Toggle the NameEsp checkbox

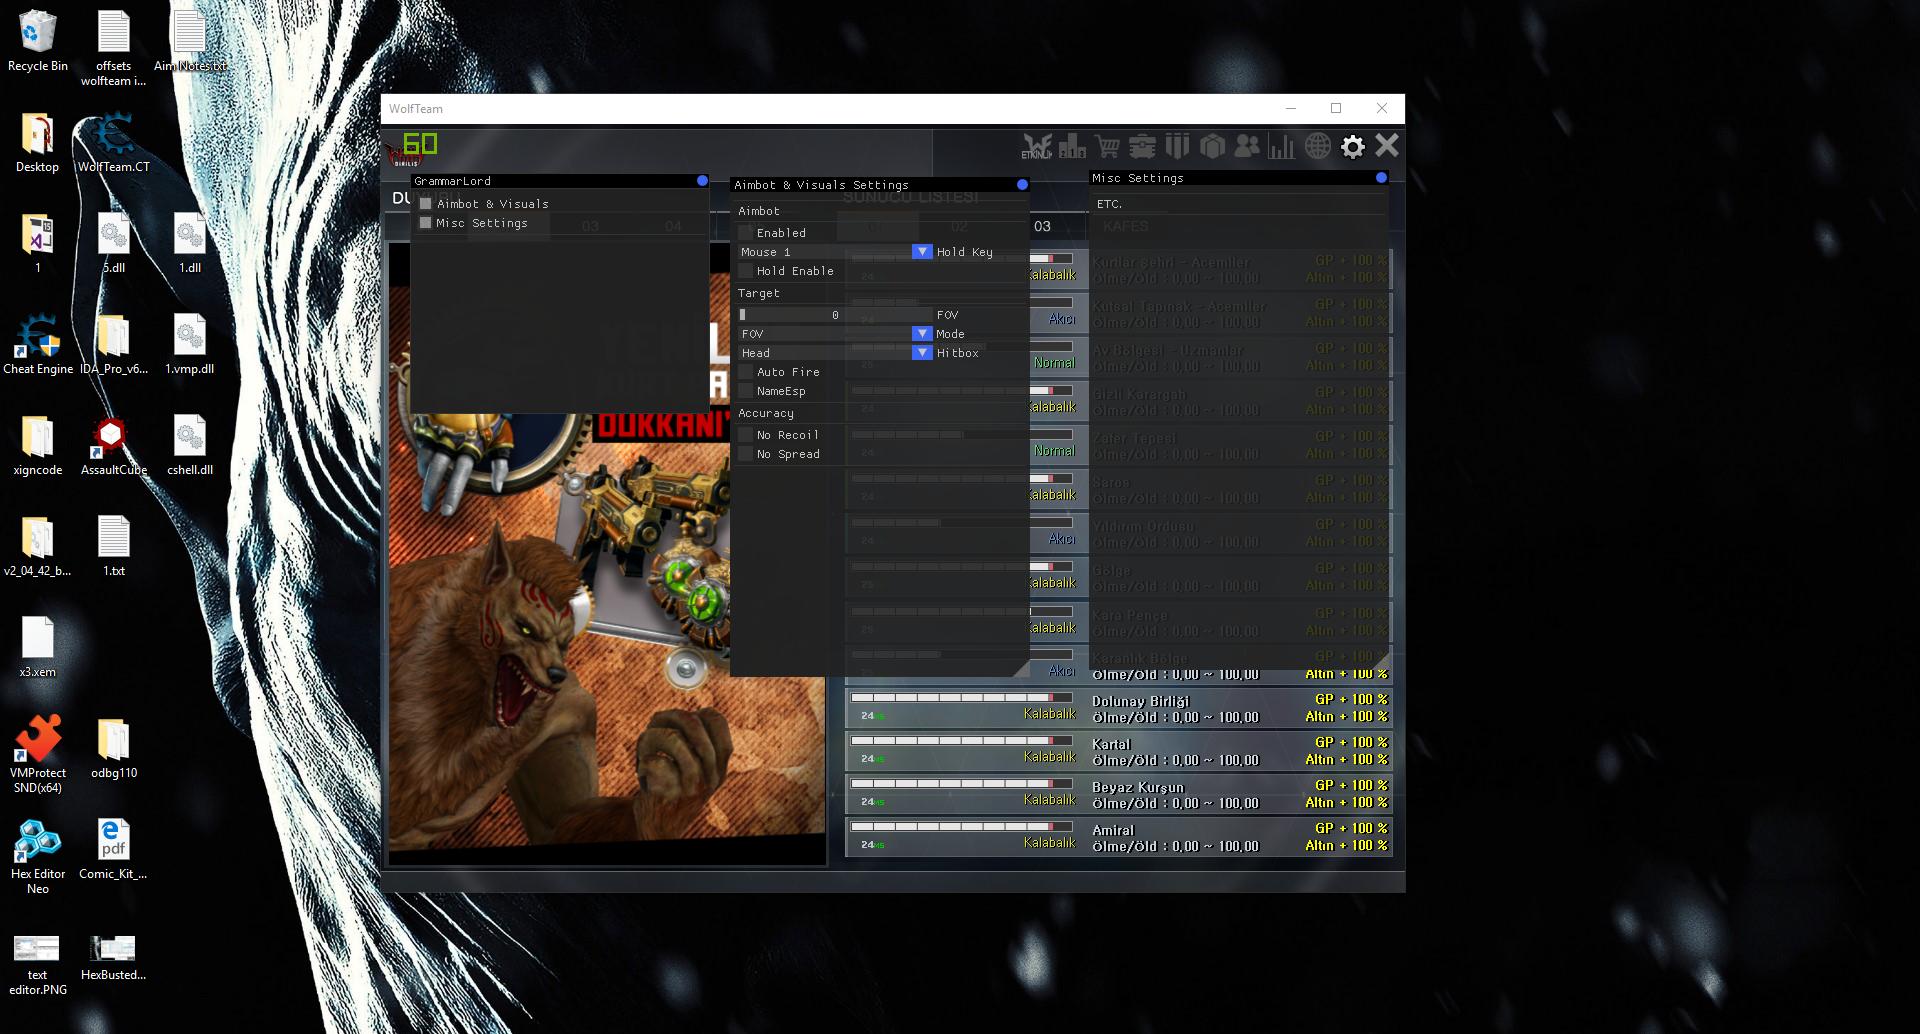coord(745,391)
